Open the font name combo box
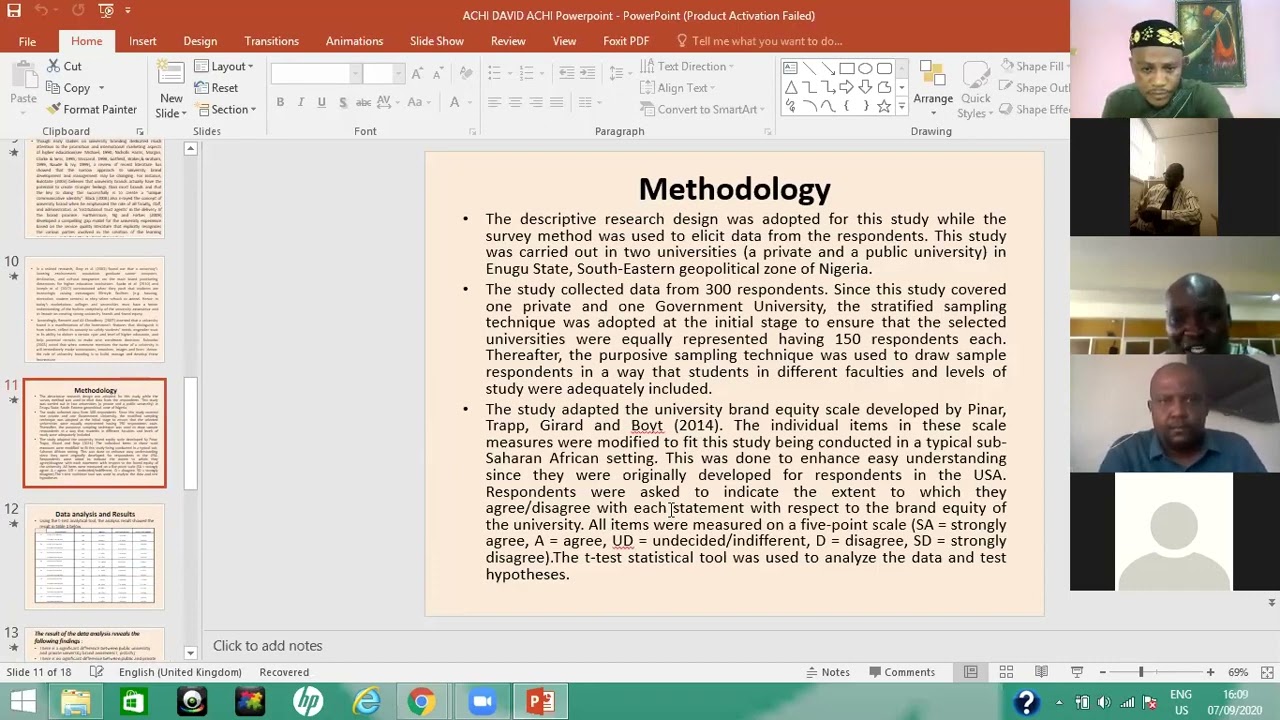This screenshot has width=1280, height=720. (x=317, y=74)
